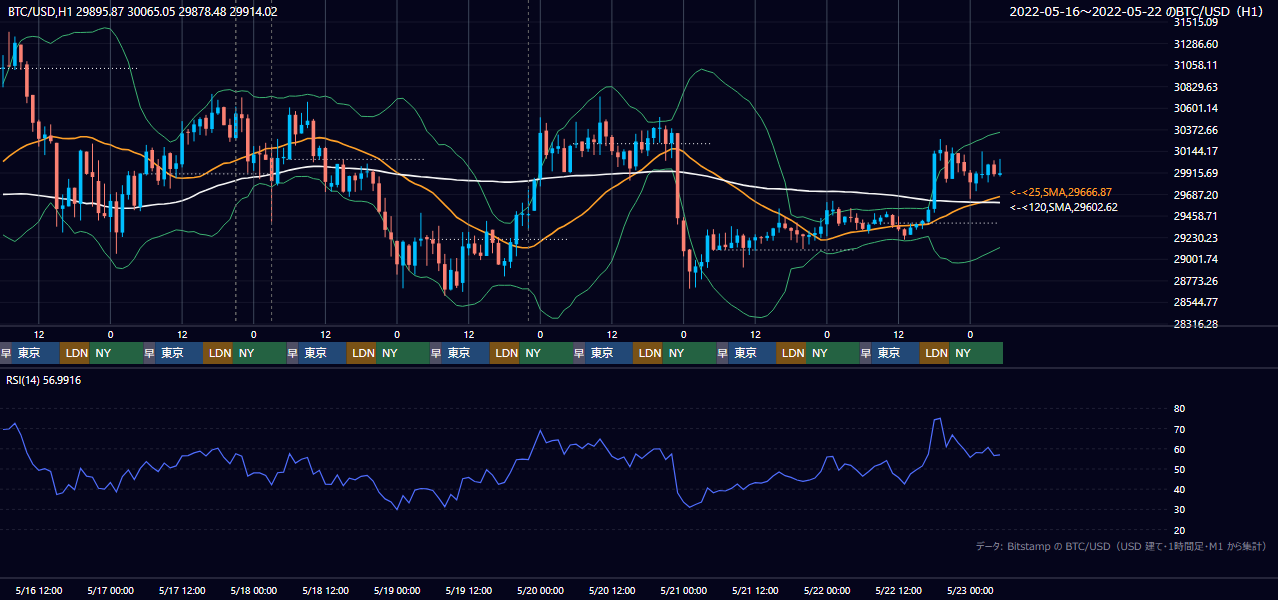Click the 31286.60 price axis label
The width and height of the screenshot is (1278, 600).
[1195, 44]
